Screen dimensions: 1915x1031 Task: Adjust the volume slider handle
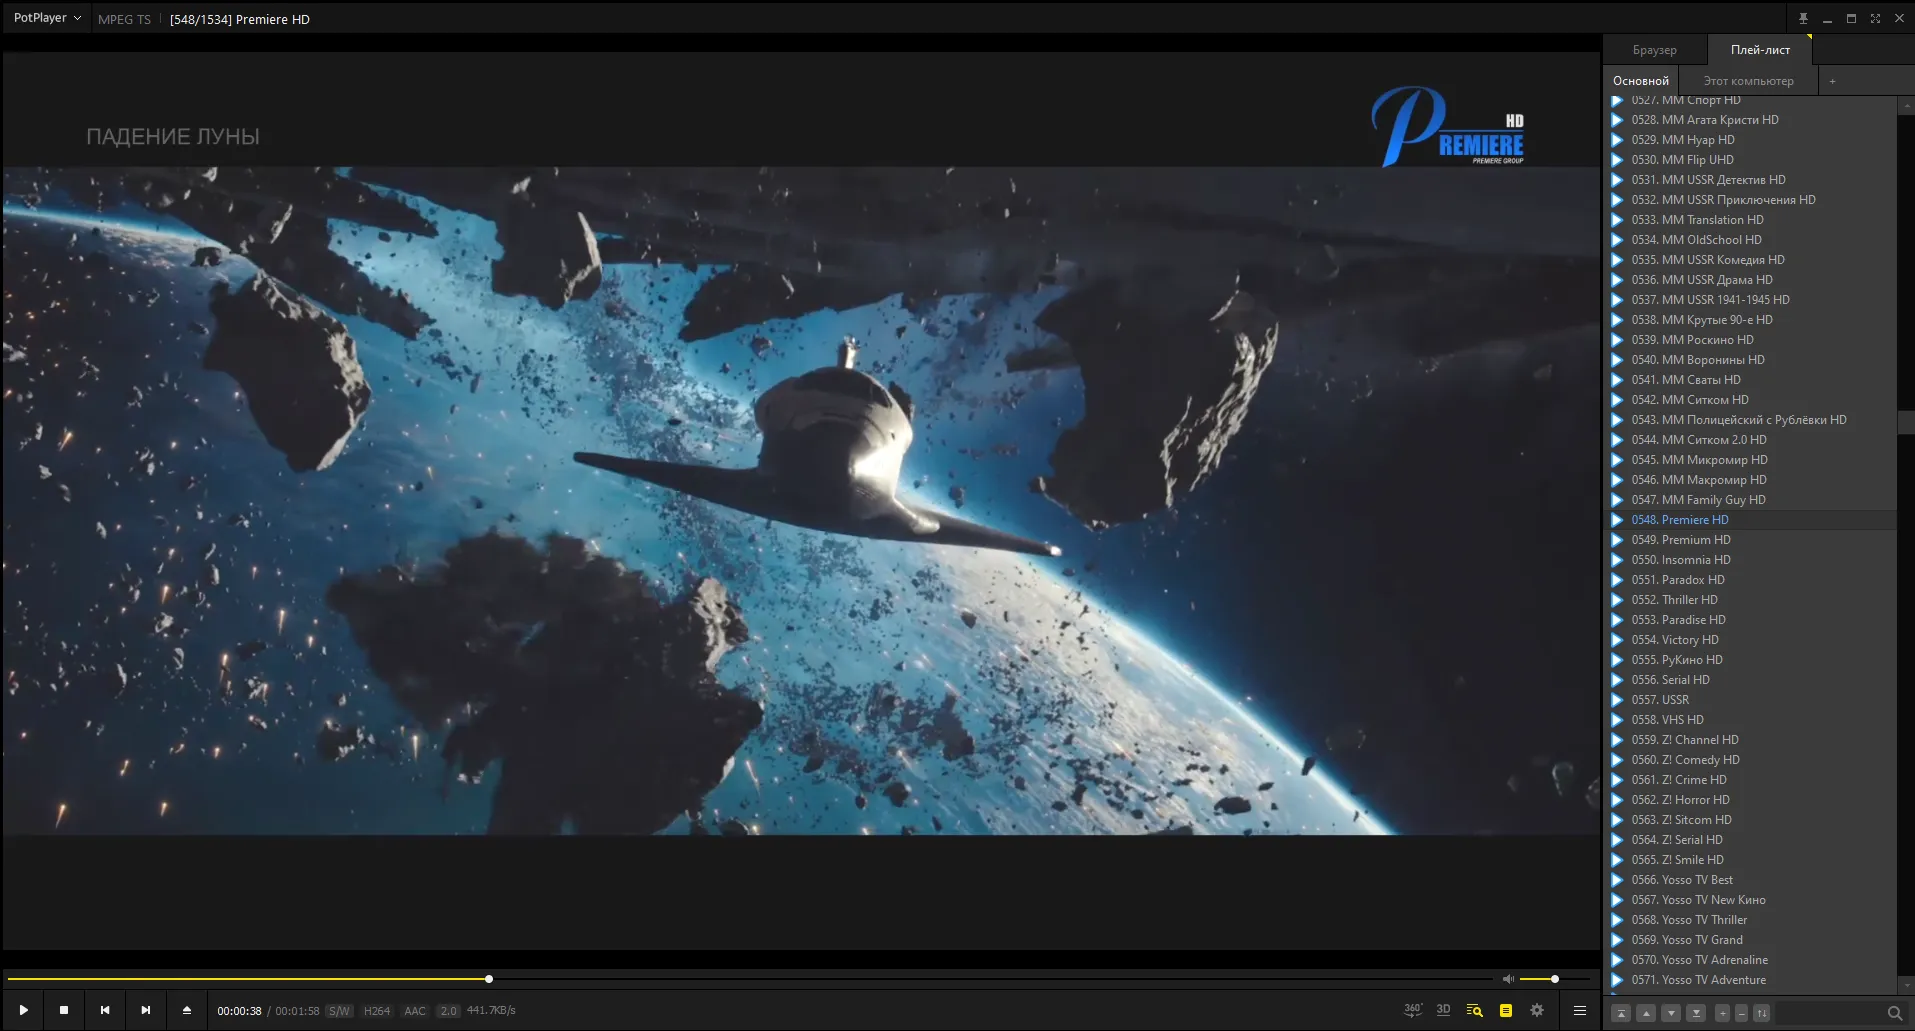click(1554, 979)
